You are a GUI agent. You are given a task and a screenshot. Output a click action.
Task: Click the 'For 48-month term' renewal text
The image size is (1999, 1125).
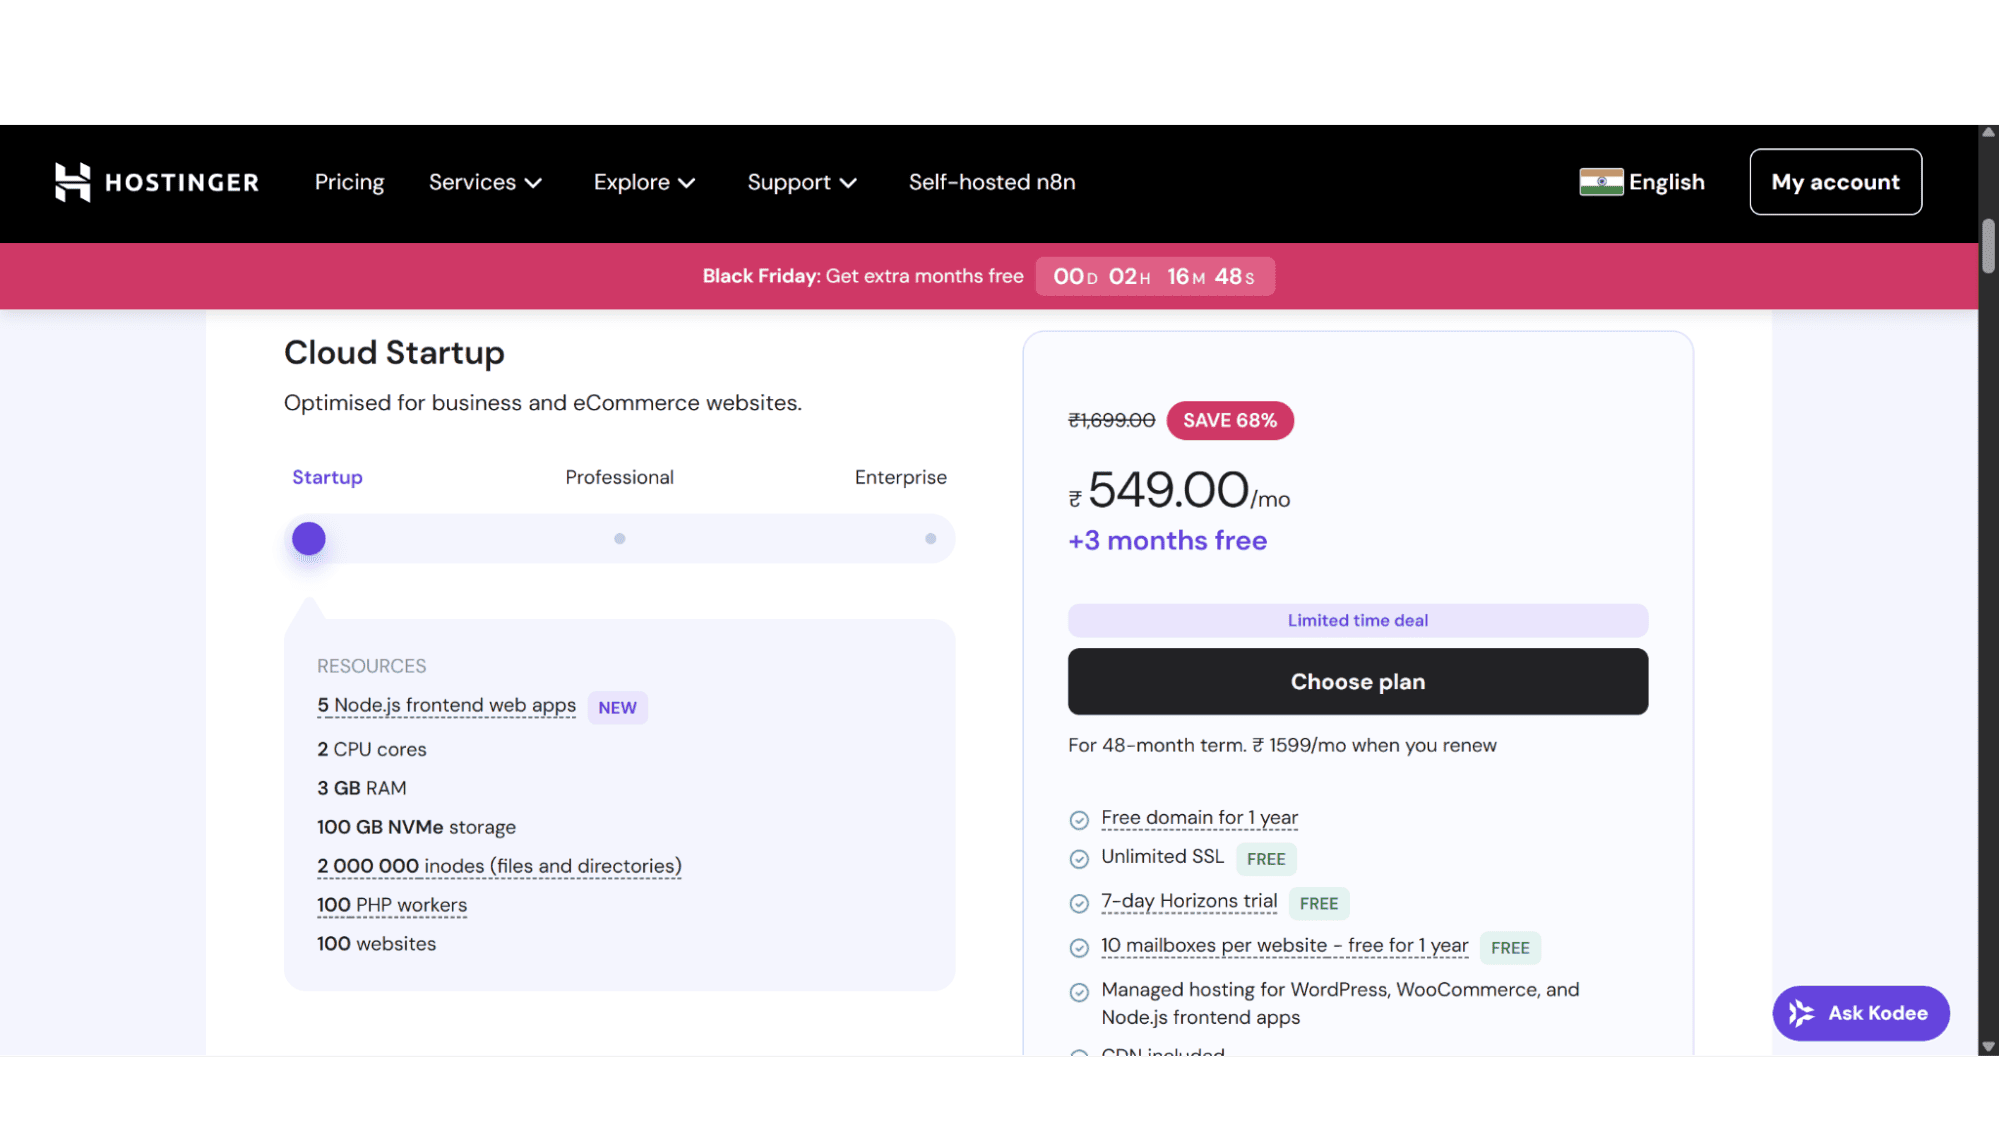1282,745
